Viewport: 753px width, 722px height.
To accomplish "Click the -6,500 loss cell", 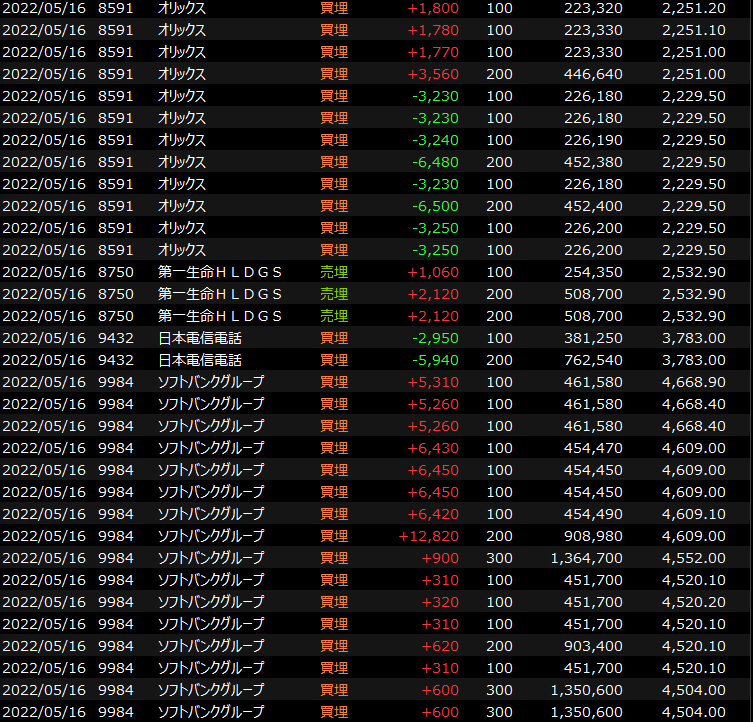I will [435, 206].
